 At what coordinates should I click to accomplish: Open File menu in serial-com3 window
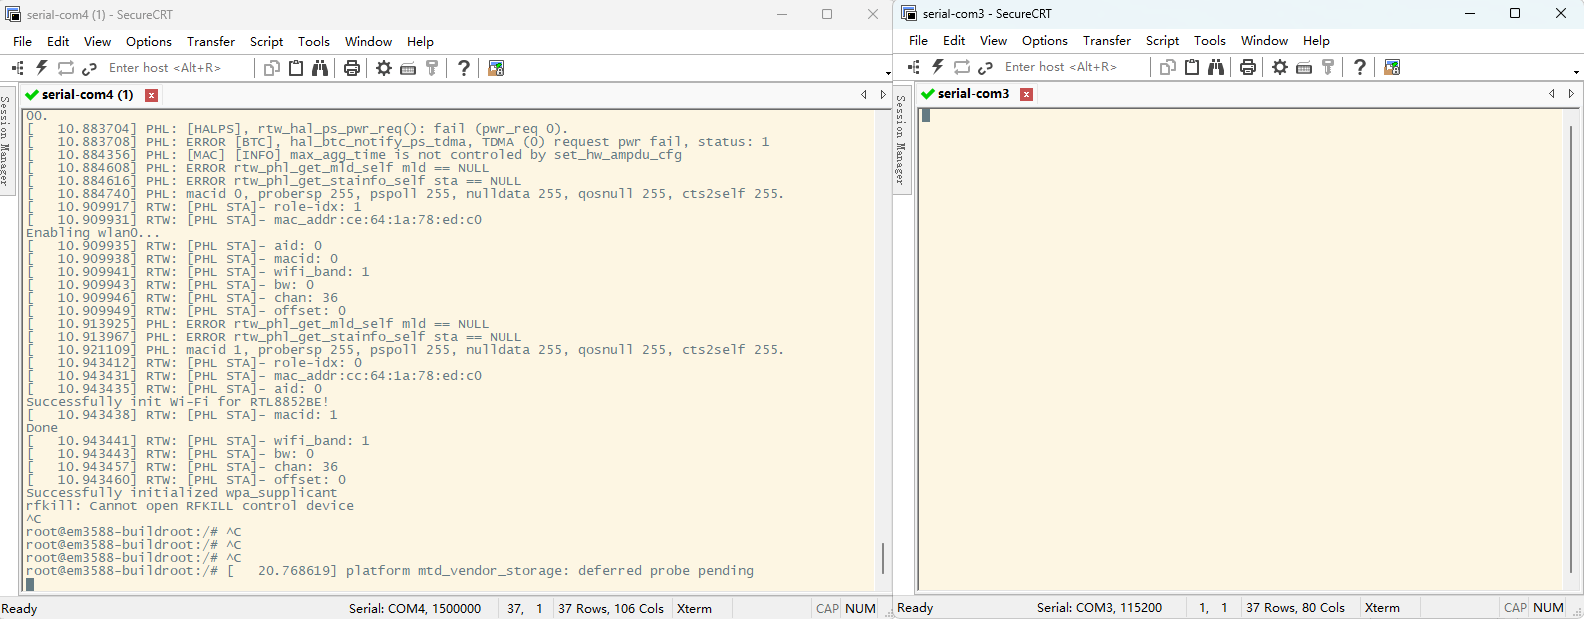pos(918,41)
